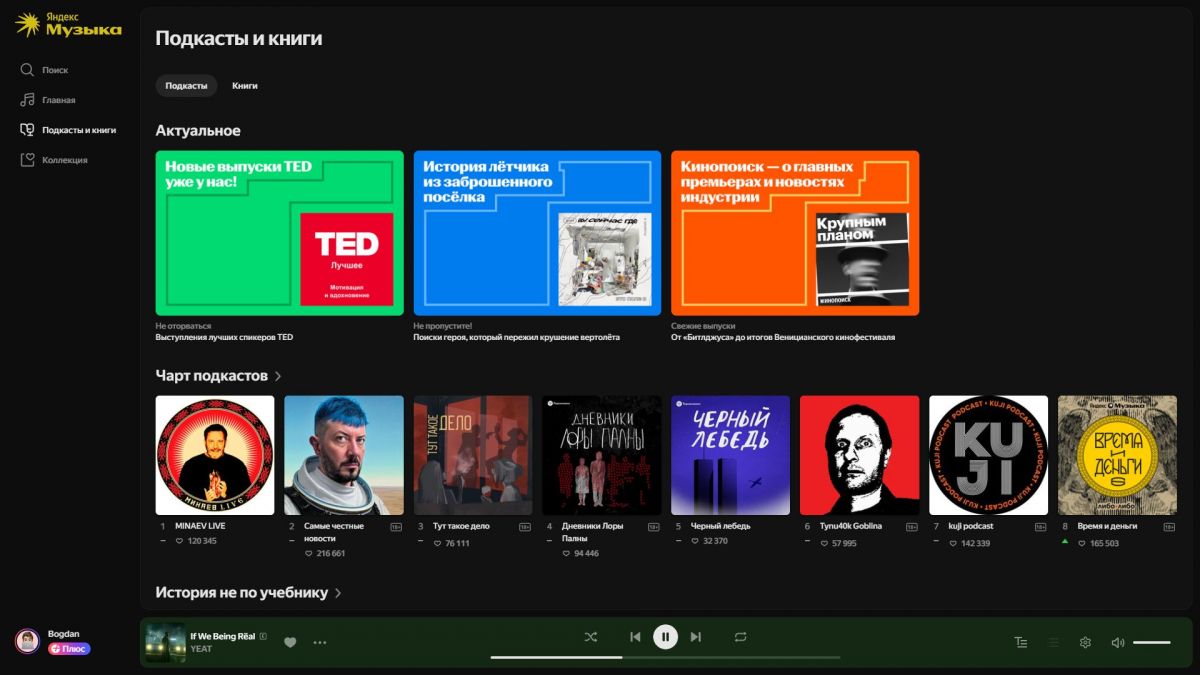The image size is (1200, 675).
Task: Click the Дневники Лоры Палны title
Action: click(x=592, y=532)
